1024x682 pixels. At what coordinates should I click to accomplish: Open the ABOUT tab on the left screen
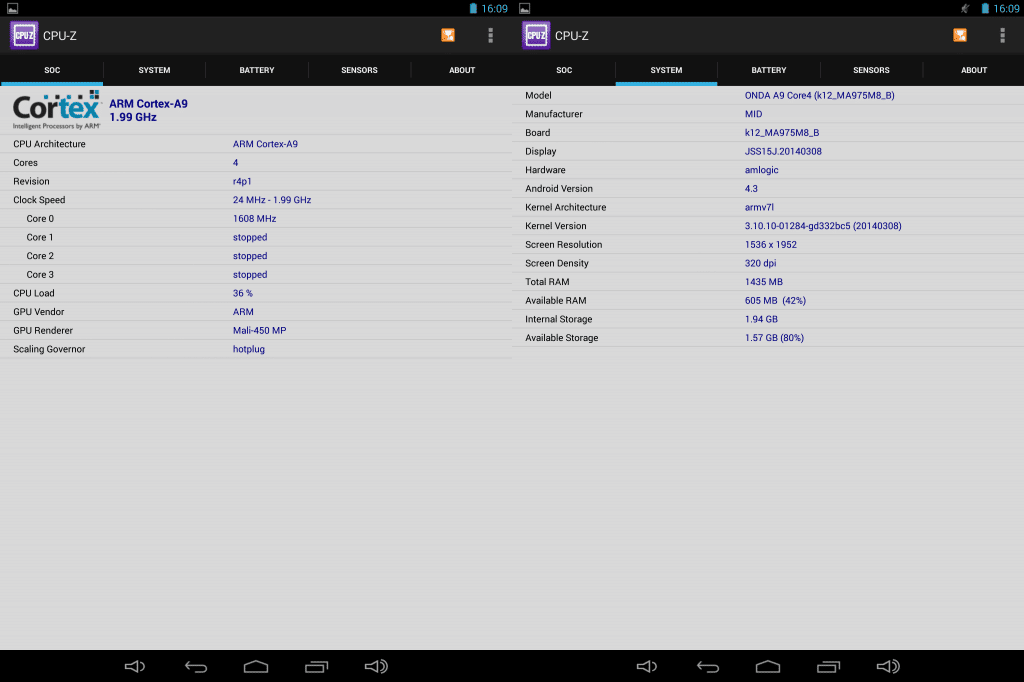462,70
